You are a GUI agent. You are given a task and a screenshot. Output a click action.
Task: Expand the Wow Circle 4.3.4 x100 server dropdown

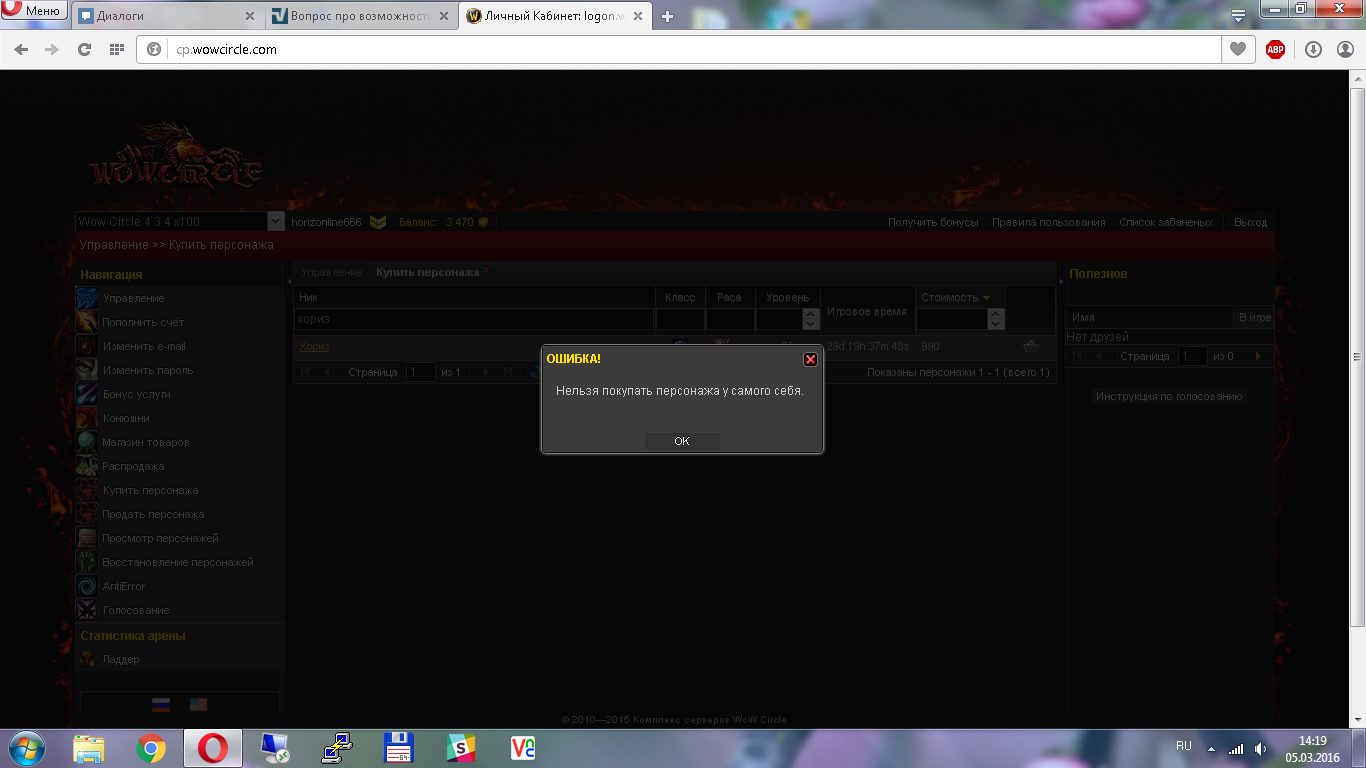point(276,222)
